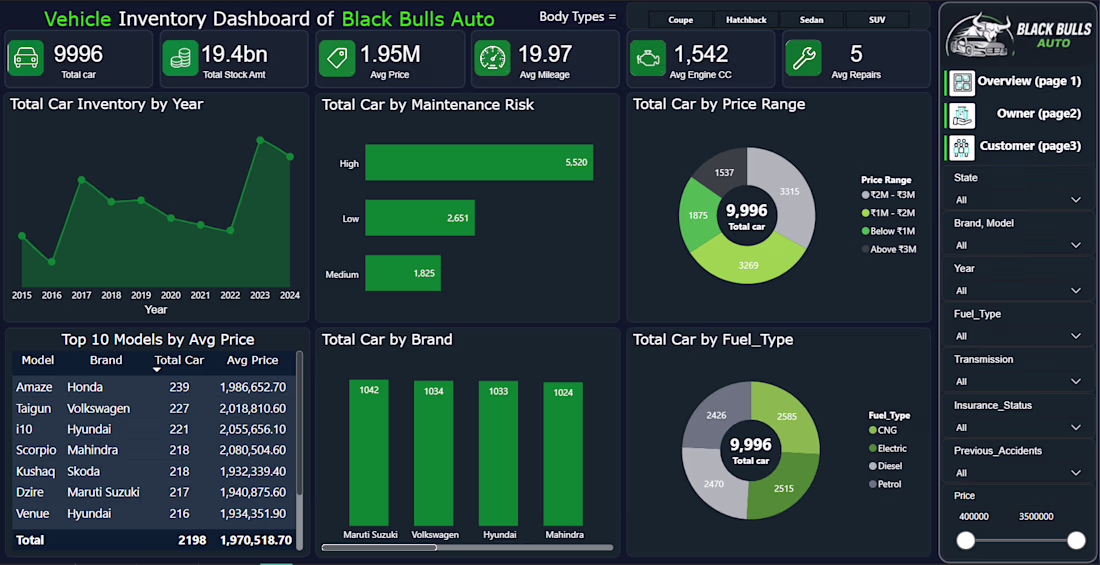1100x565 pixels.
Task: Select the Volkswagen brand bar
Action: point(434,454)
